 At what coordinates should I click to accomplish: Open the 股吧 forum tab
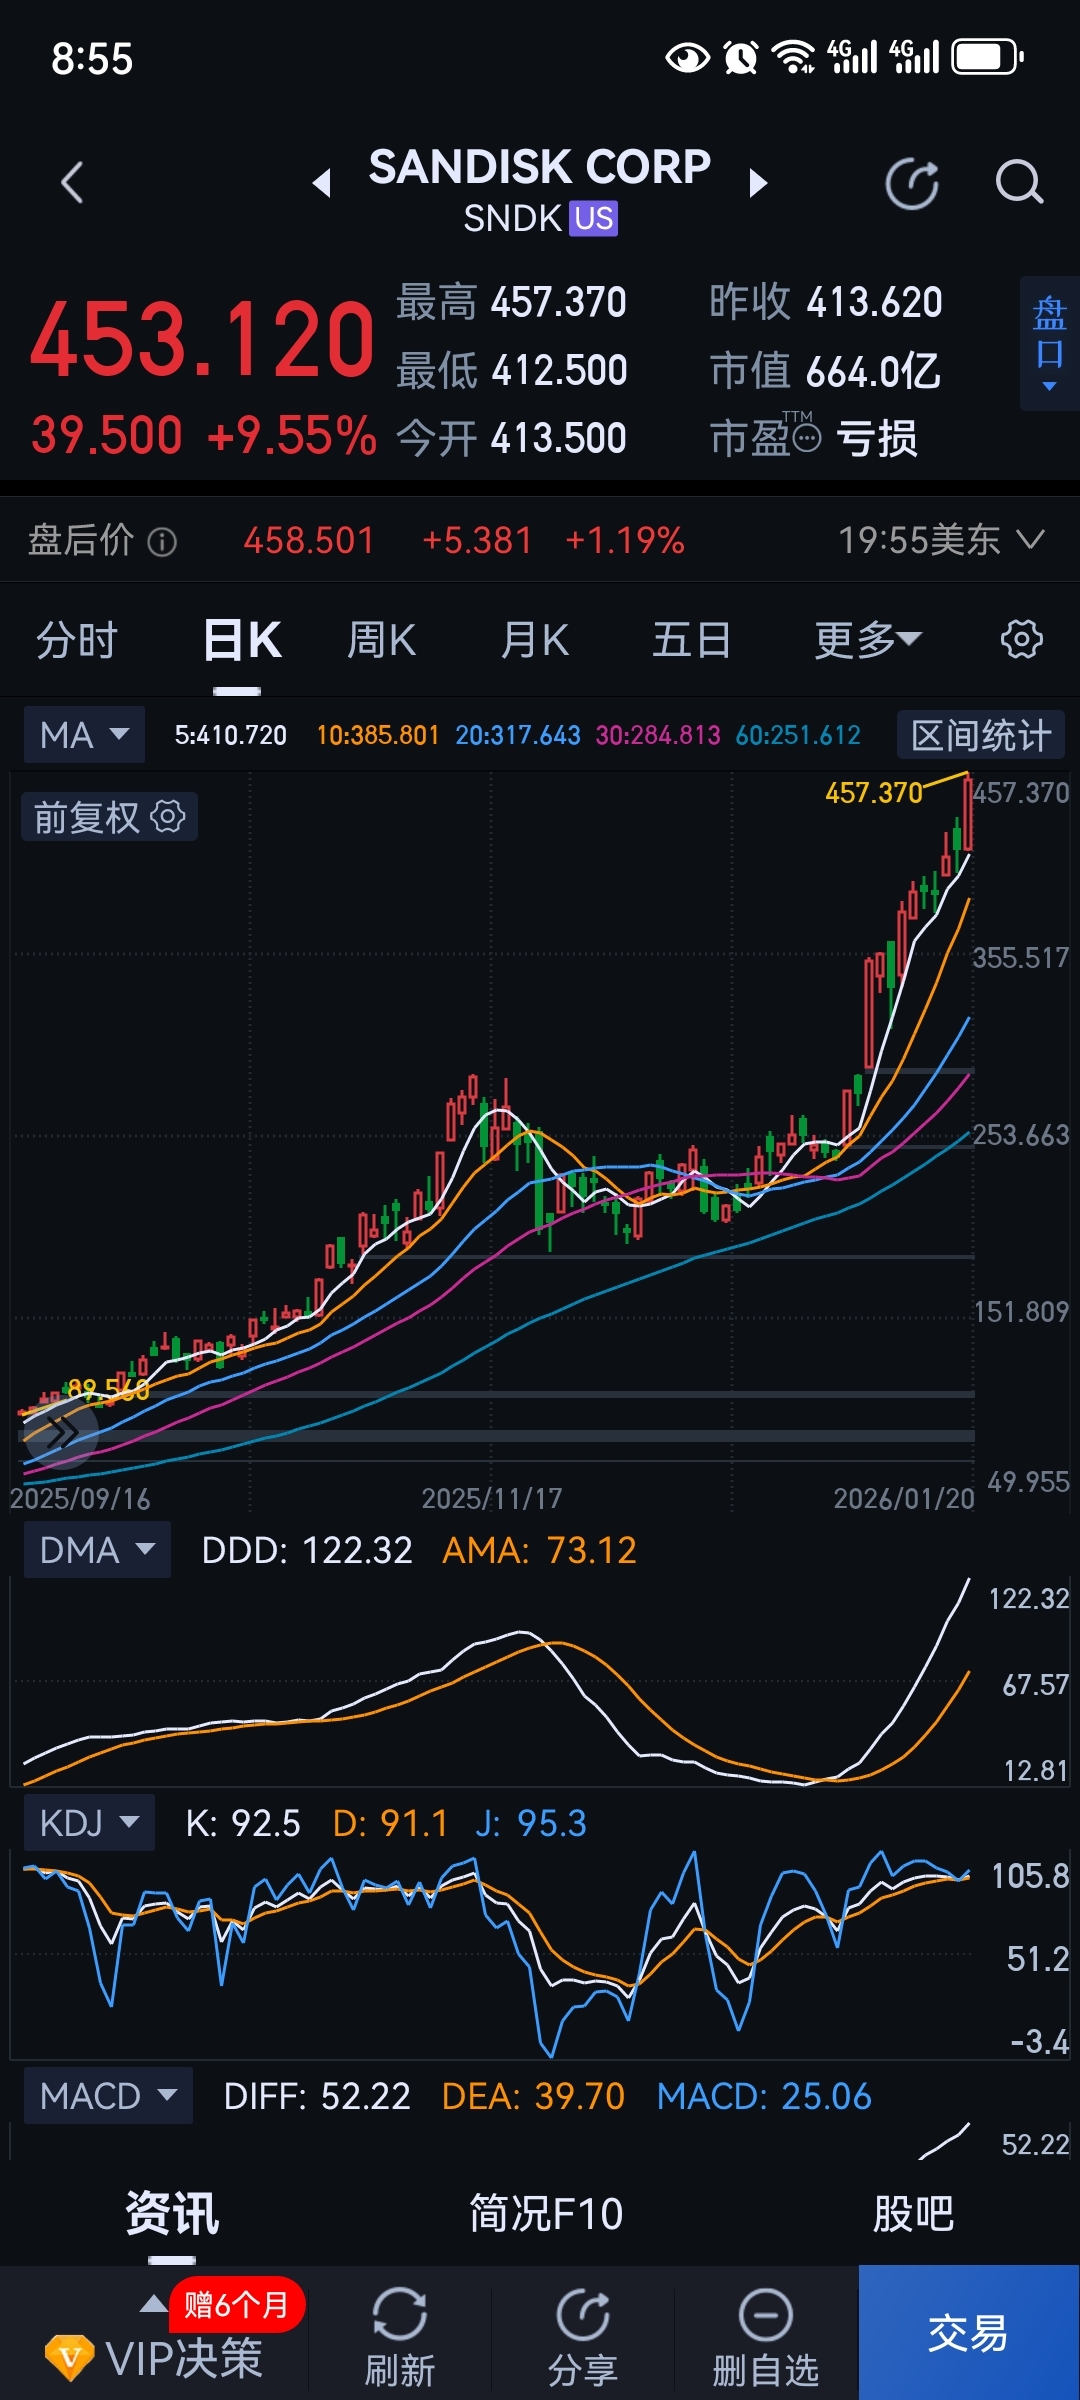(913, 2214)
